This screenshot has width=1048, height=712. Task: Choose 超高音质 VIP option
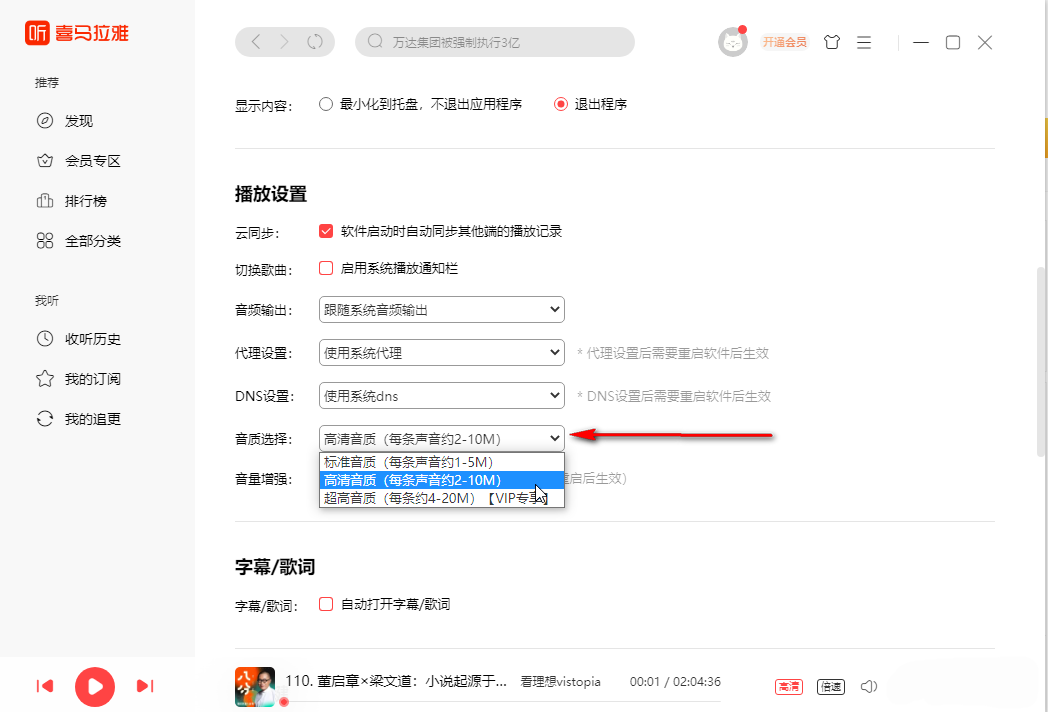442,498
